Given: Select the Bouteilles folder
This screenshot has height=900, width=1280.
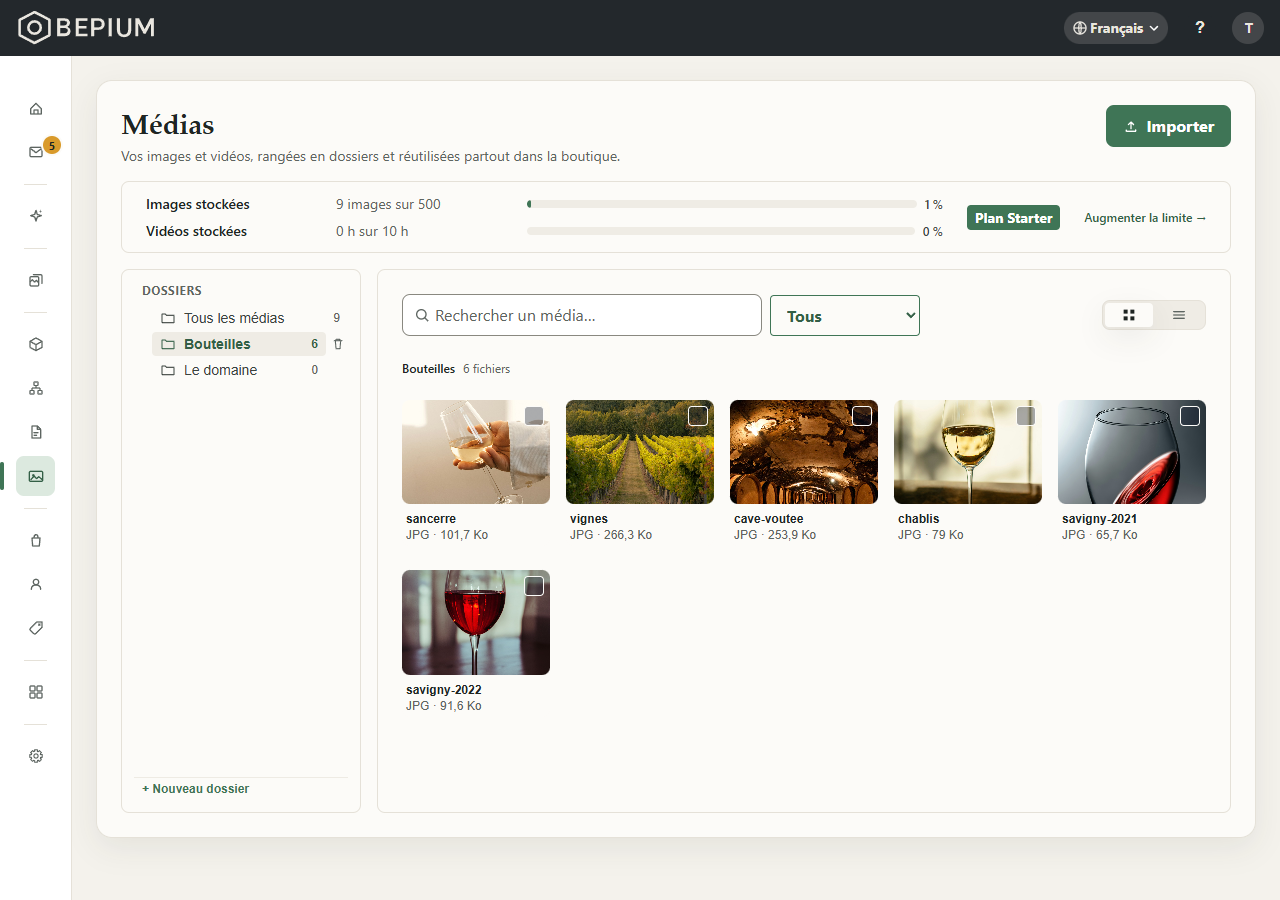Looking at the screenshot, I should coord(239,344).
